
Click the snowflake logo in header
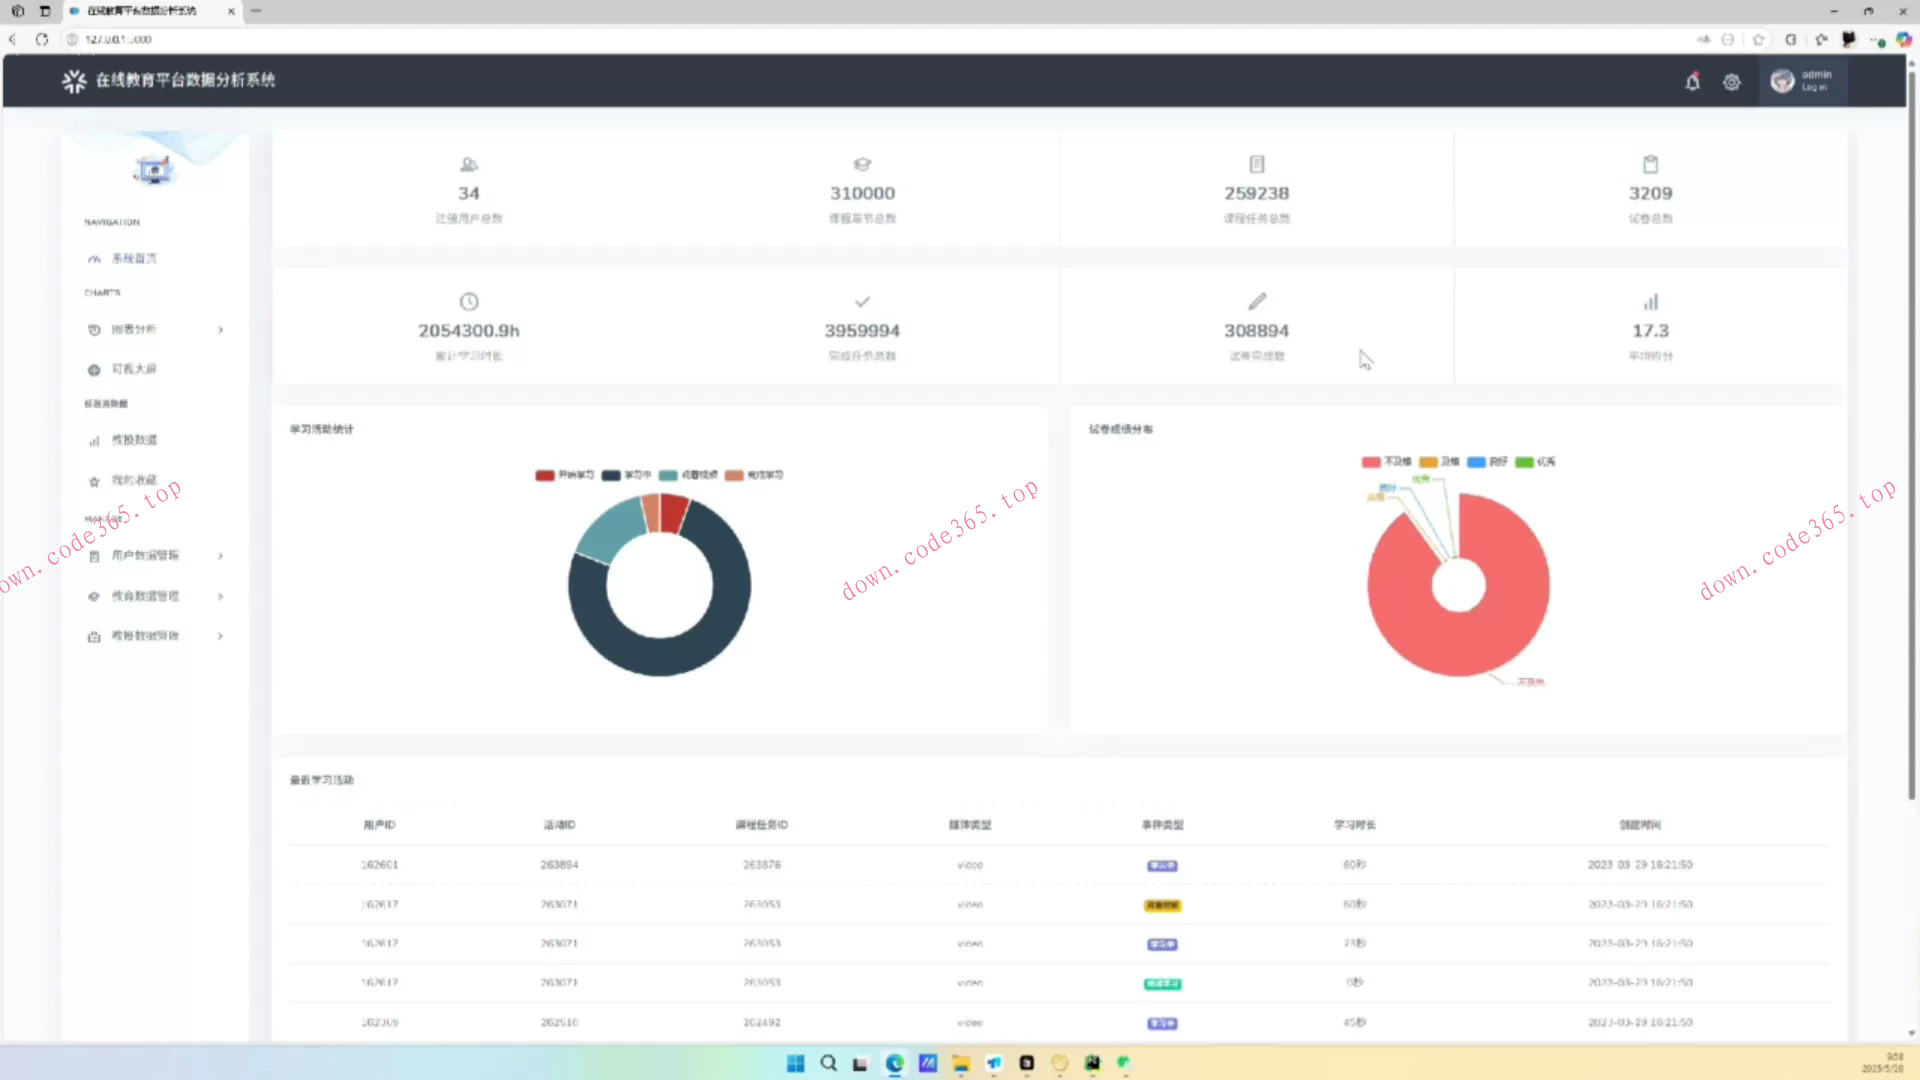[74, 81]
